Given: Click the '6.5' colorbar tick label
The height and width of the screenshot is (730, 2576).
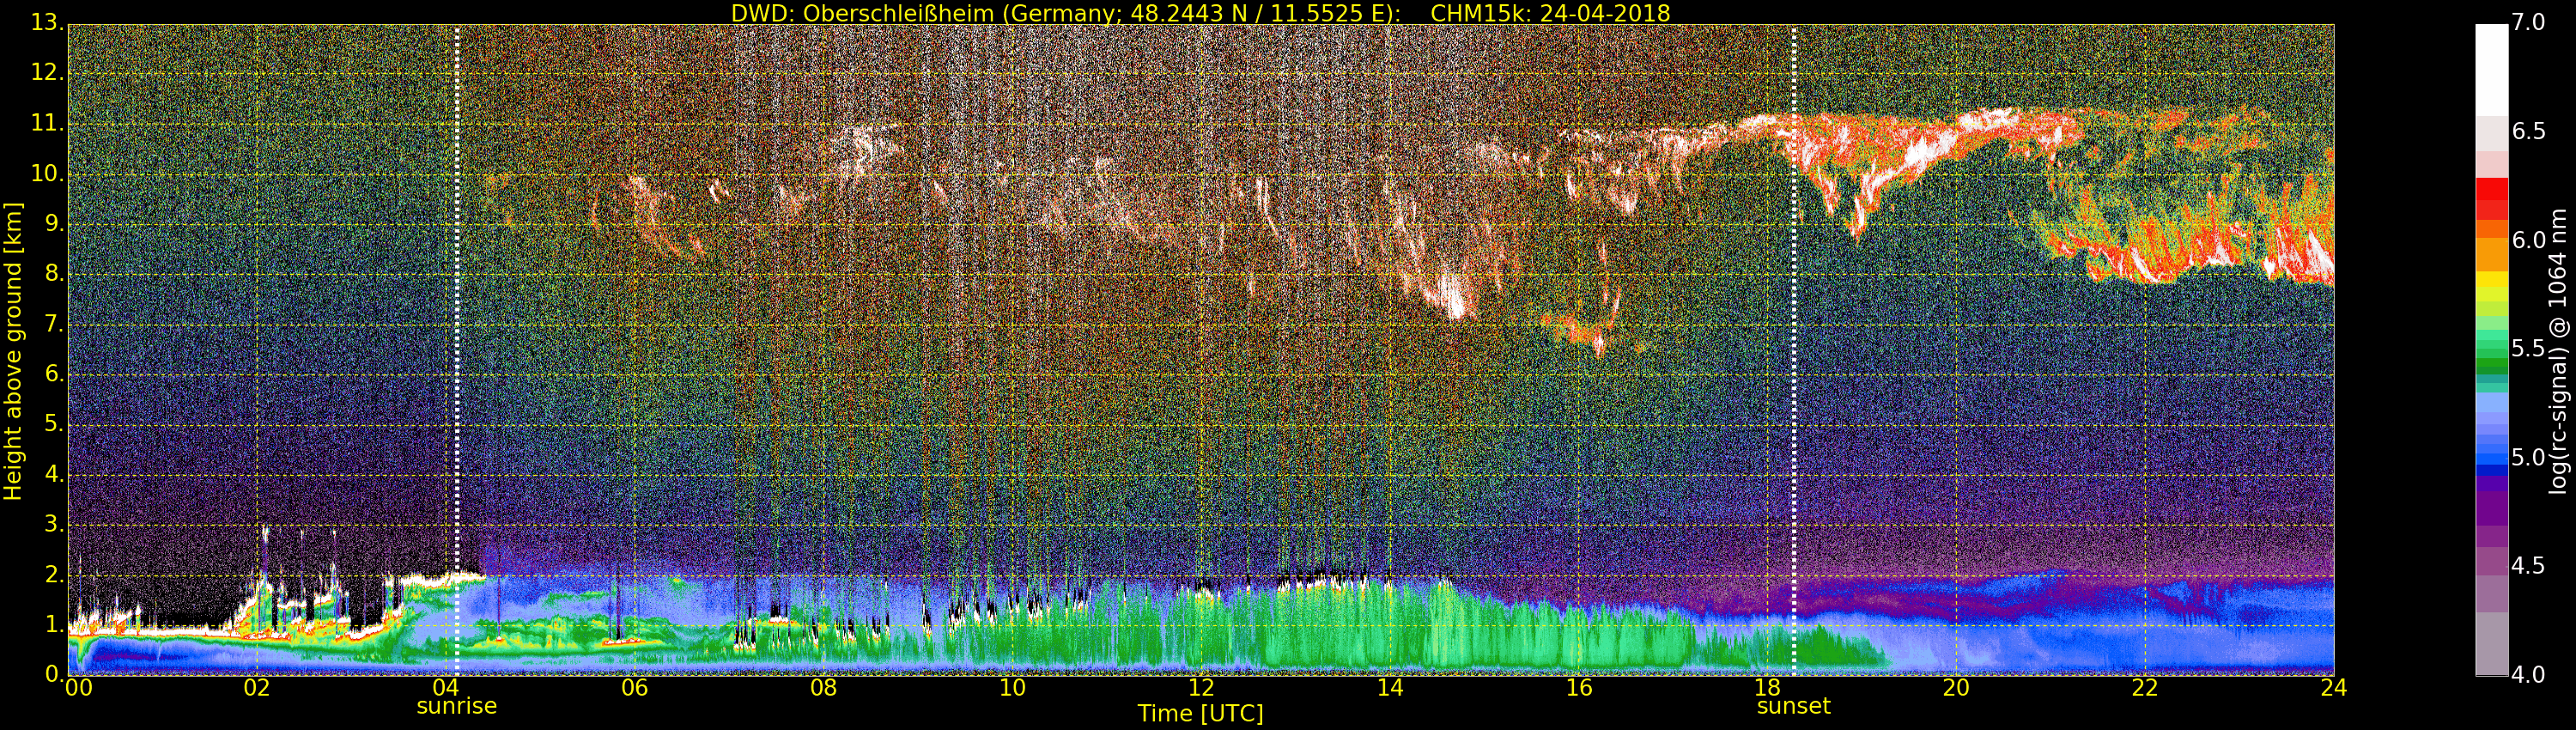Looking at the screenshot, I should (x=2529, y=131).
